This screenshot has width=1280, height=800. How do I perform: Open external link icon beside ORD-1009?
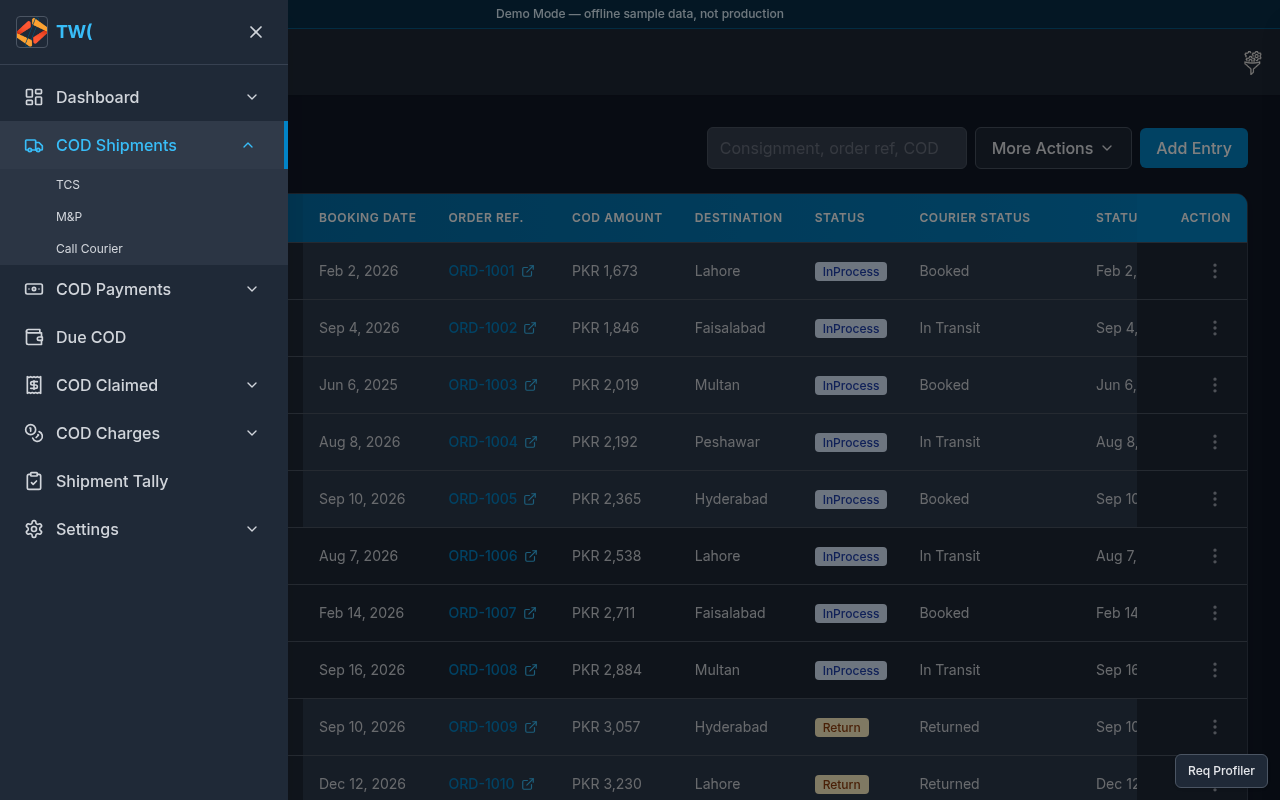coord(531,727)
